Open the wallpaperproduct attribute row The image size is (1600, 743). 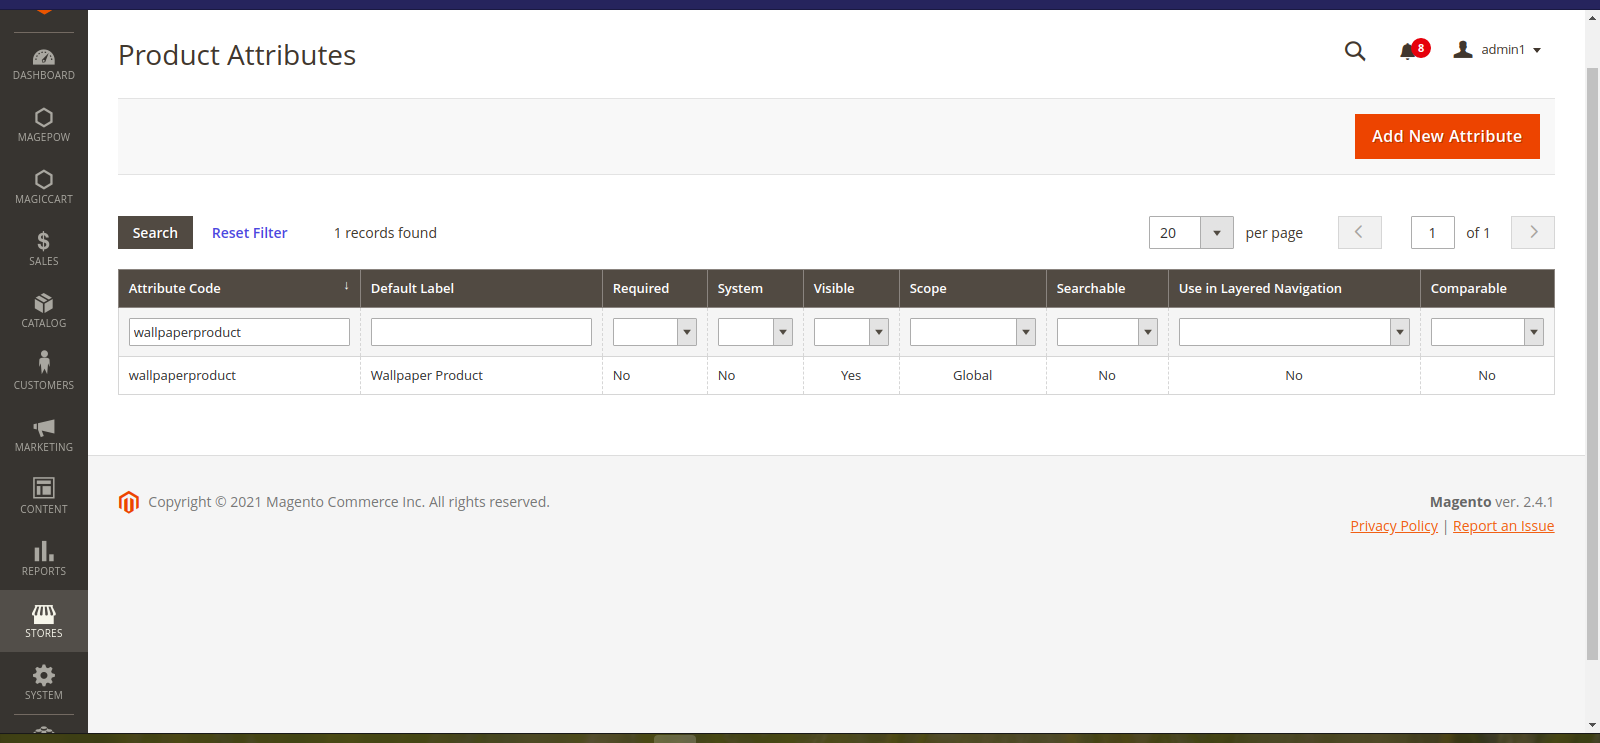pos(182,376)
